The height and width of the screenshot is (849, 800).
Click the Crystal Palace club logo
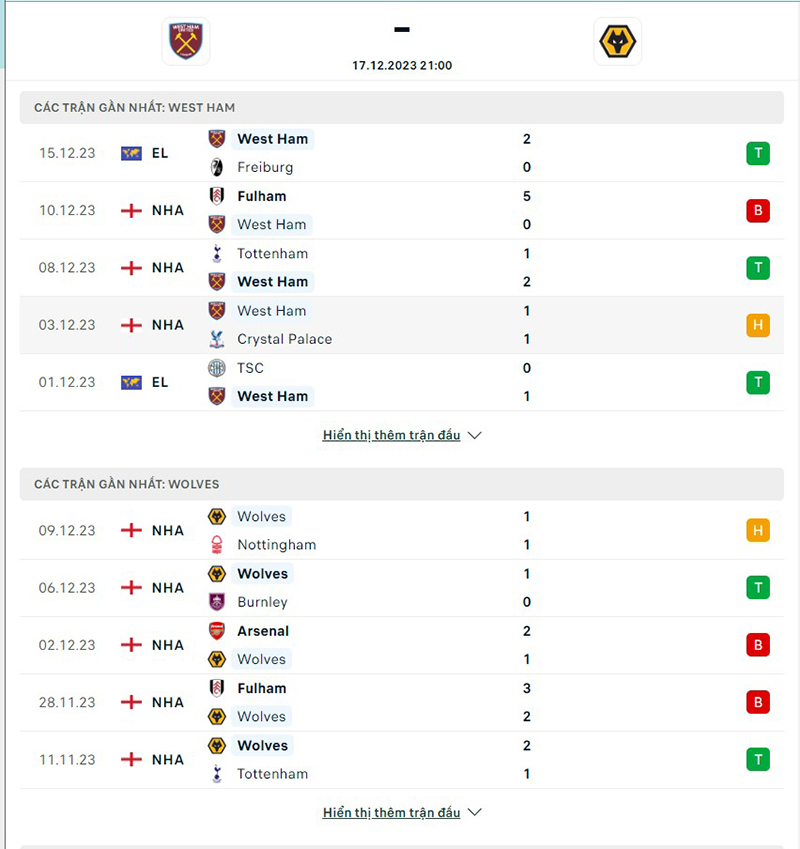tap(216, 339)
